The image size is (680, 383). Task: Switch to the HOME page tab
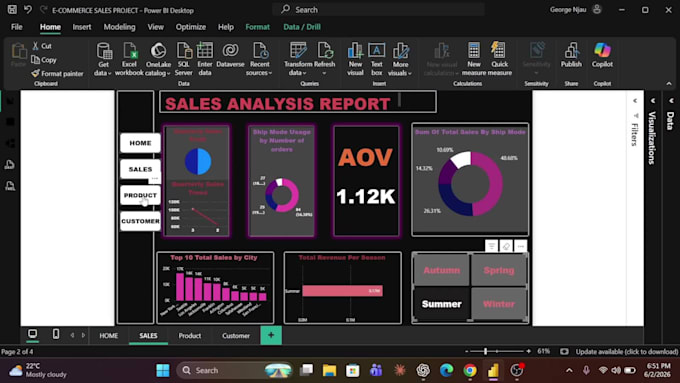tap(108, 335)
